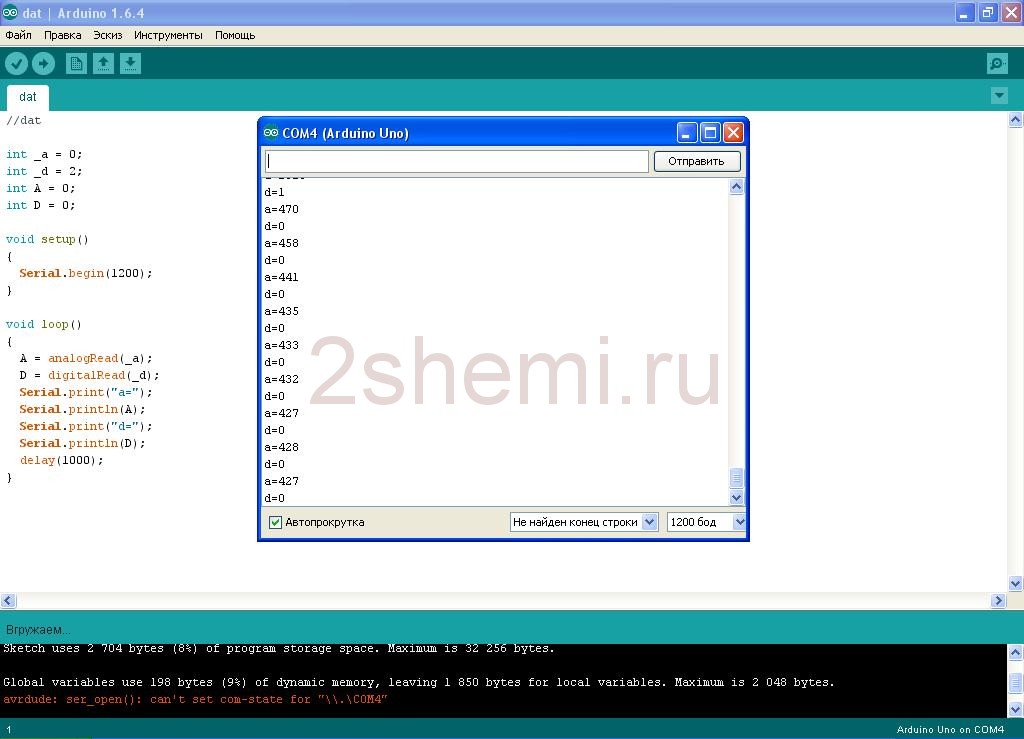This screenshot has height=739, width=1024.
Task: Click the 'void setup()' line
Action: tap(47, 240)
